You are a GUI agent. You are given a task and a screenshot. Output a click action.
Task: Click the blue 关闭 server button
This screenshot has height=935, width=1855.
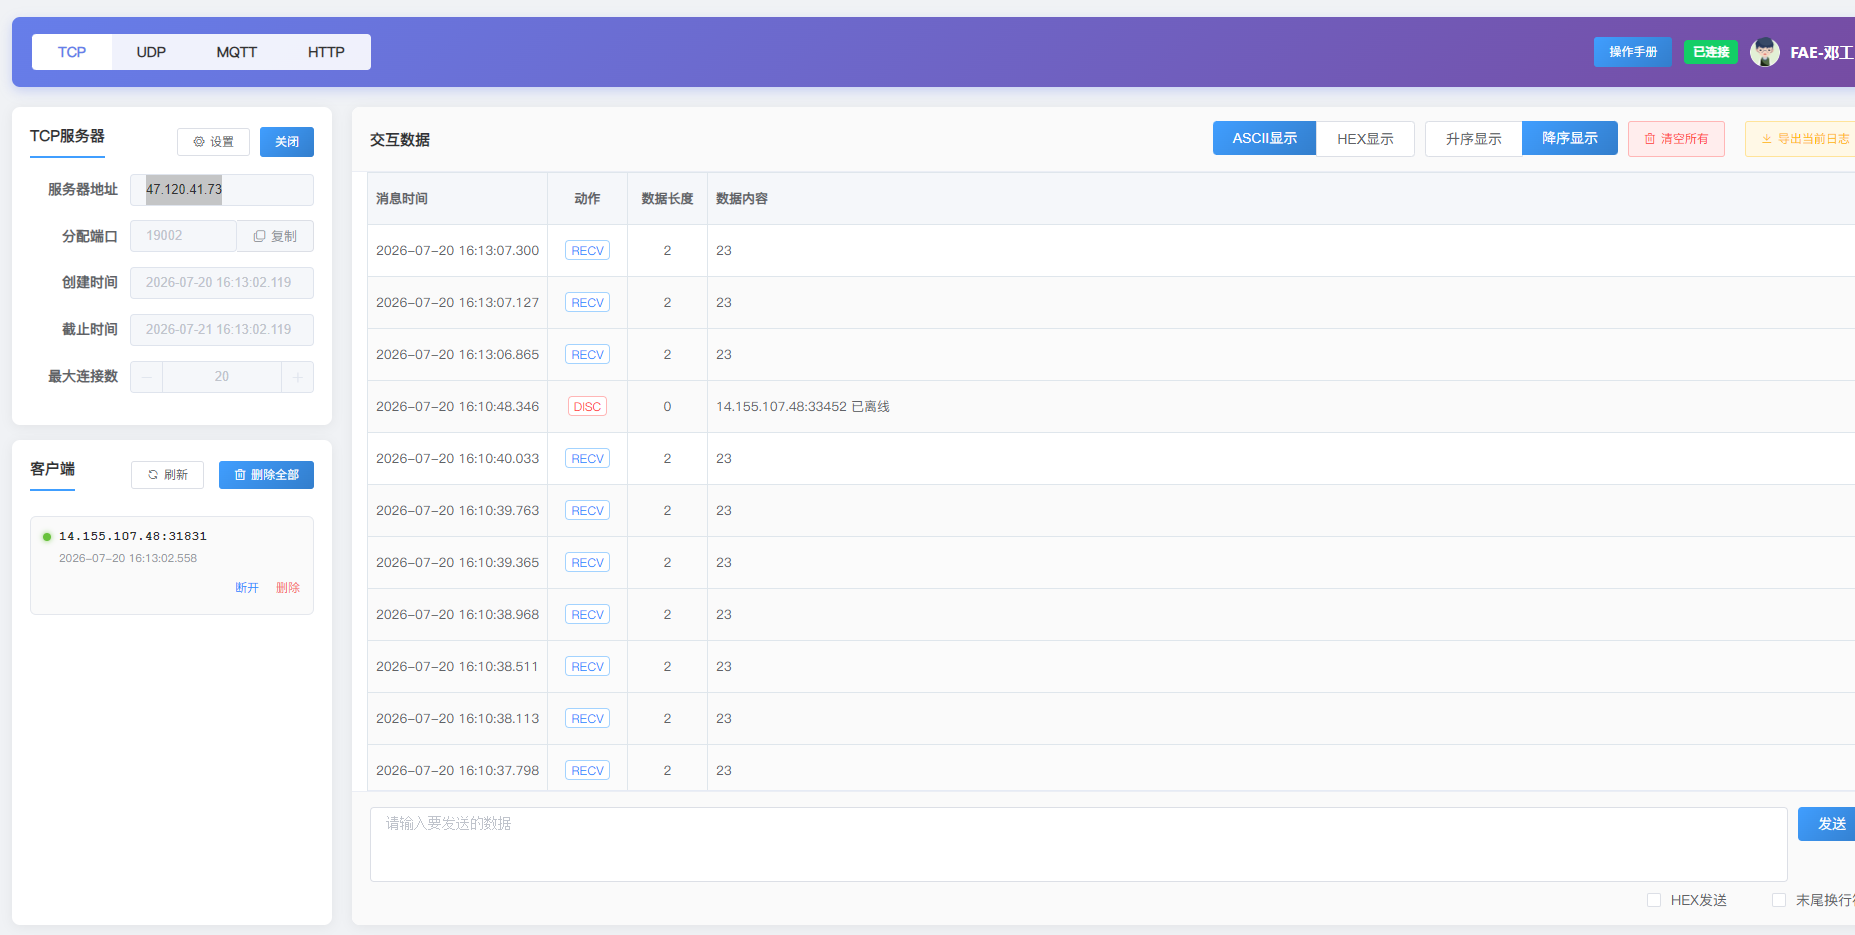click(287, 142)
